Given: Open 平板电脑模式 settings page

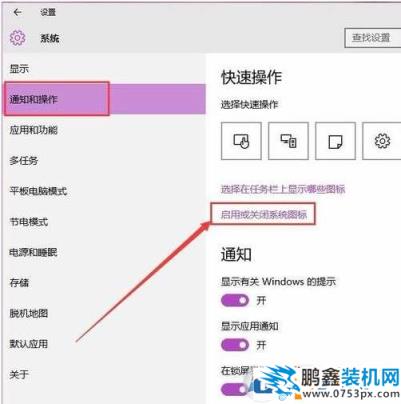Looking at the screenshot, I should click(38, 191).
